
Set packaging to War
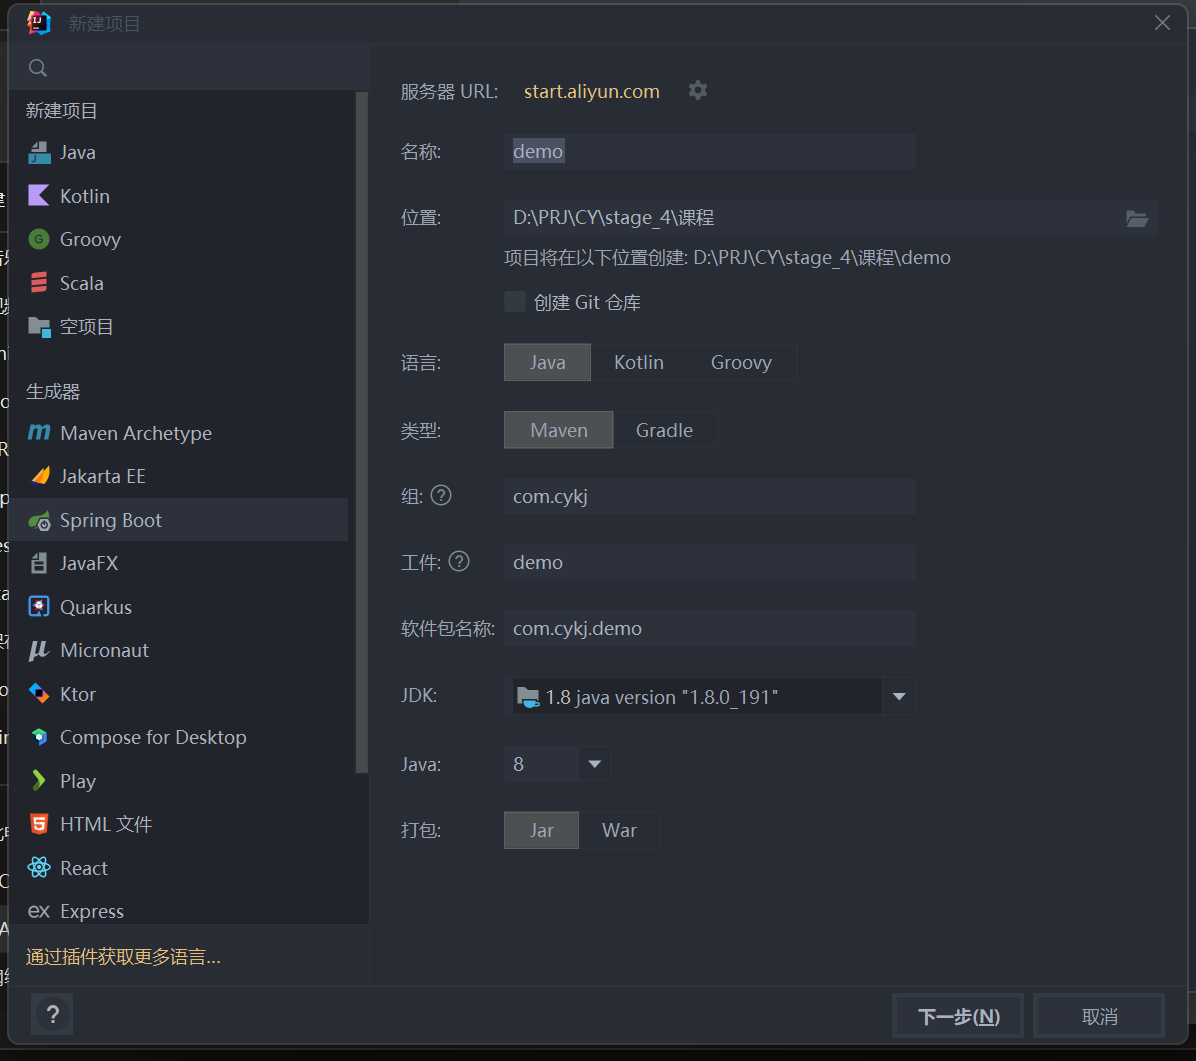[x=619, y=830]
